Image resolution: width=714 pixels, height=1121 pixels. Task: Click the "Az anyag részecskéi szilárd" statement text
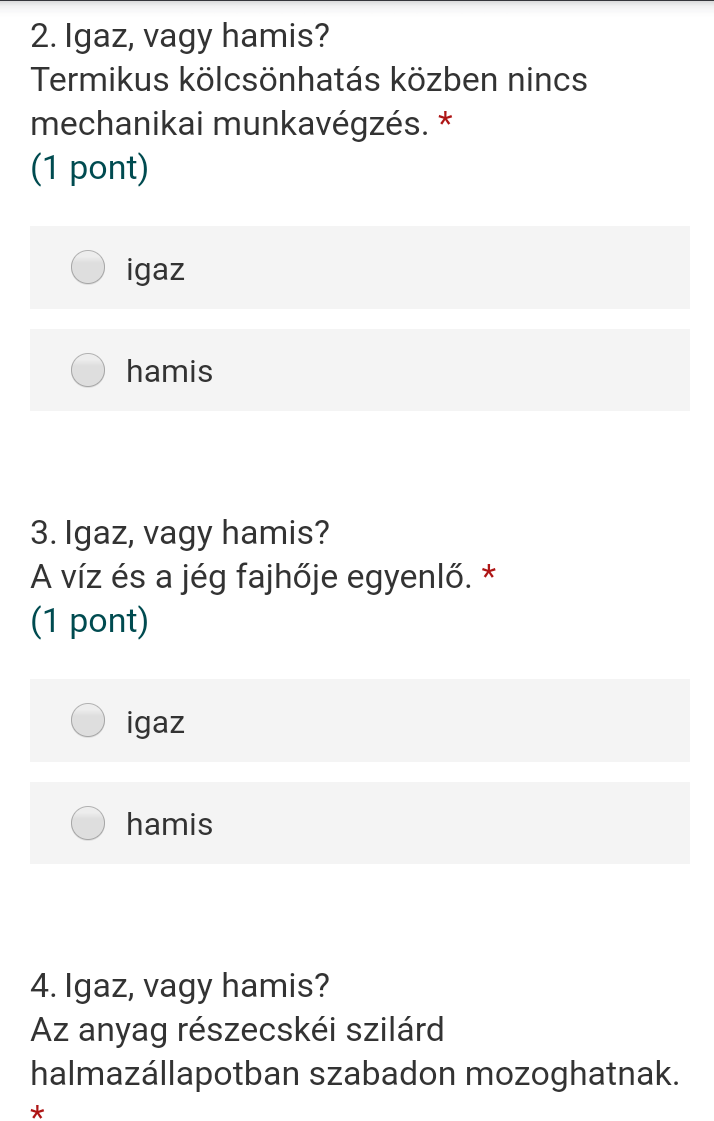[237, 1029]
